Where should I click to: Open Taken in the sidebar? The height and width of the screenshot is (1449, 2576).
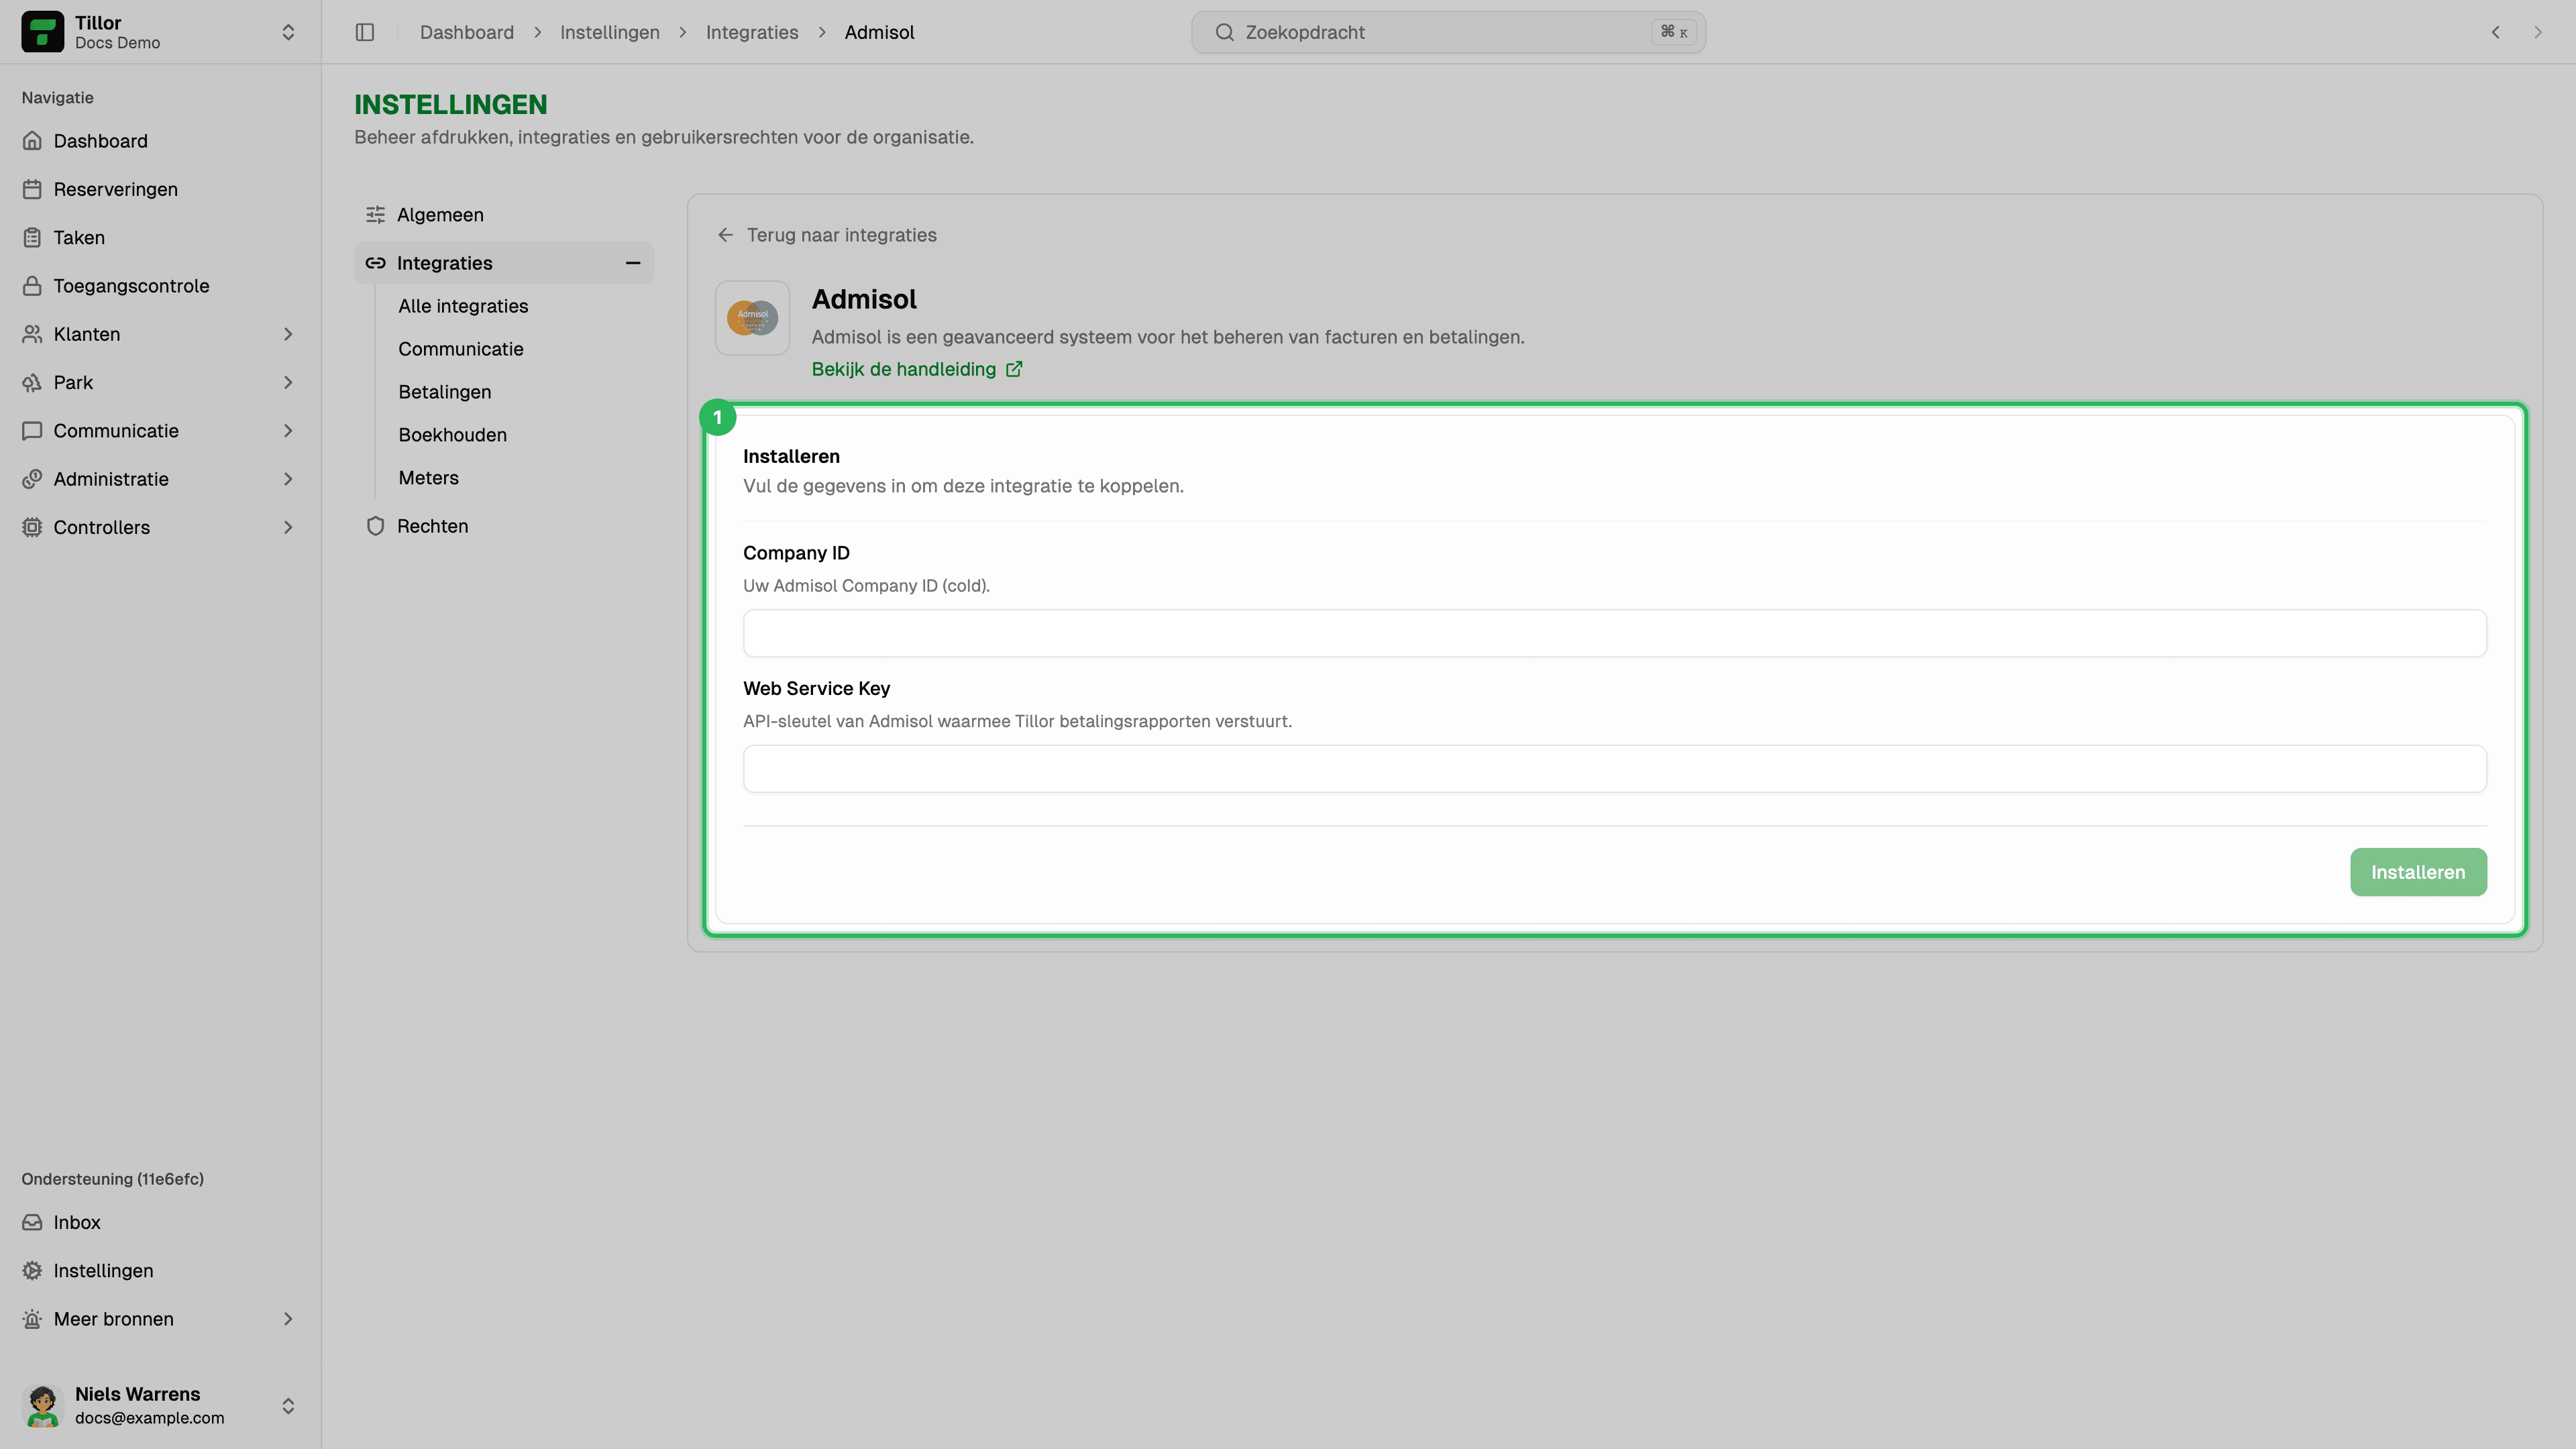(x=160, y=237)
